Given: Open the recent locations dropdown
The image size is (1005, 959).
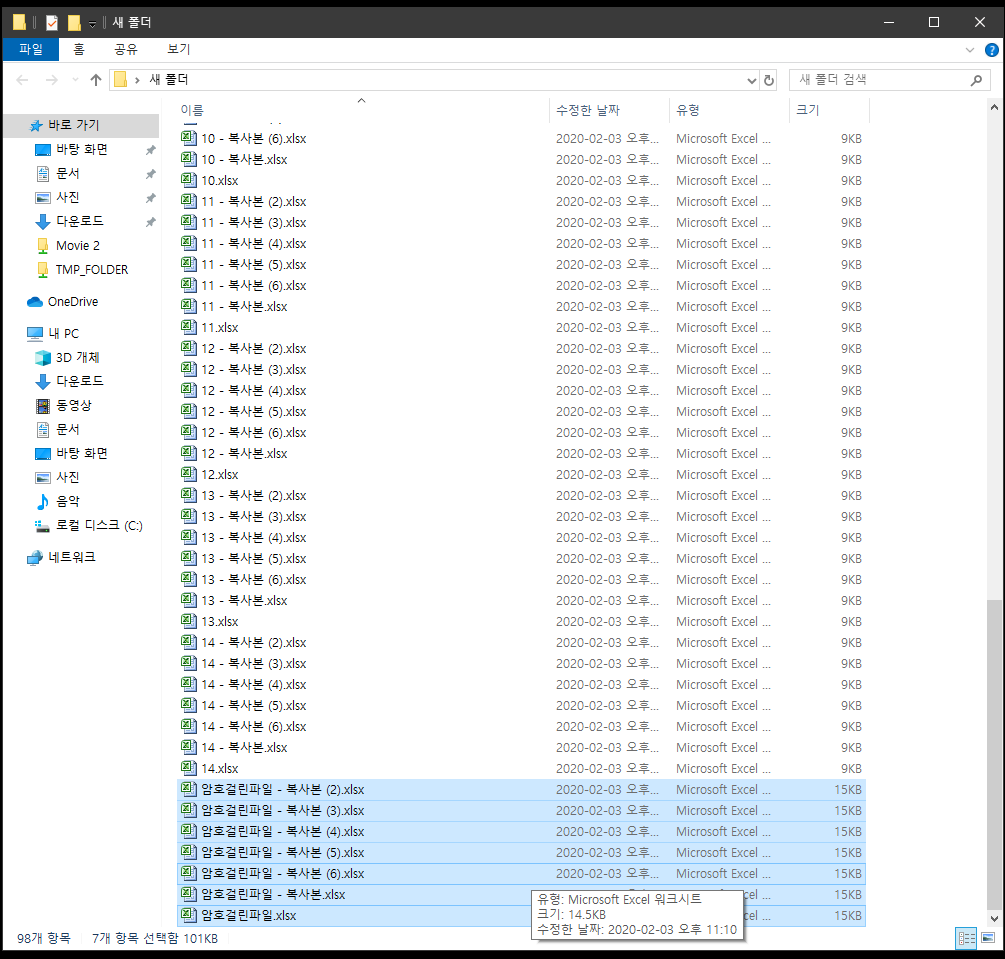Looking at the screenshot, I should pyautogui.click(x=76, y=80).
